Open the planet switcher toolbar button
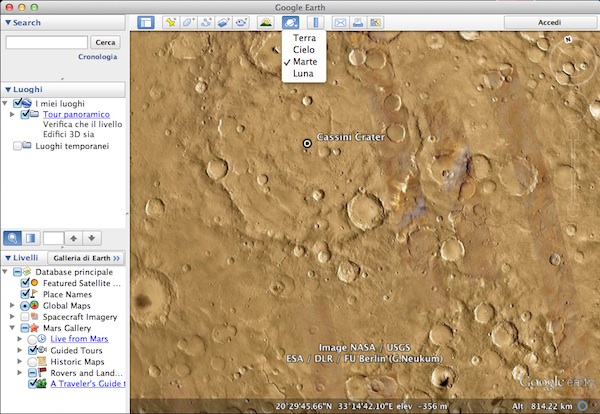 [290, 22]
